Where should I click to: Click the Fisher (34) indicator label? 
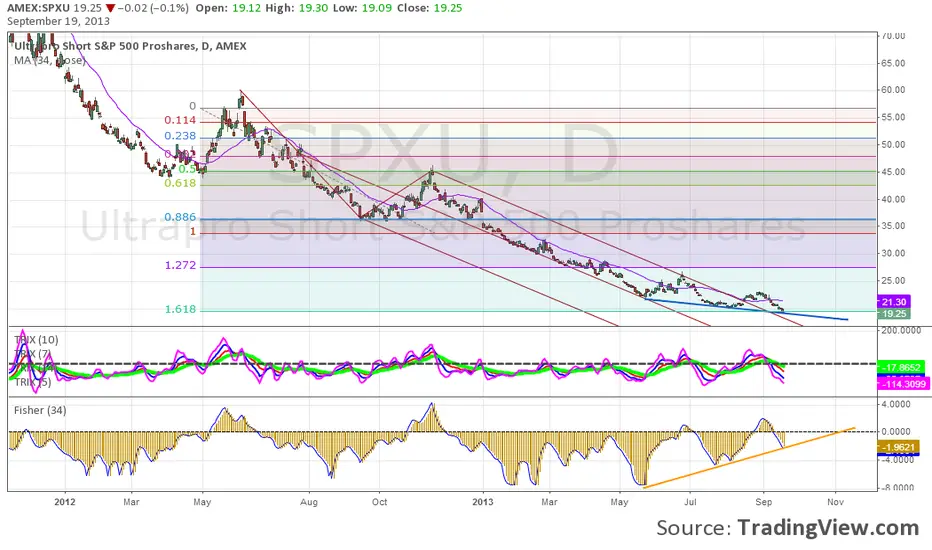(40, 411)
